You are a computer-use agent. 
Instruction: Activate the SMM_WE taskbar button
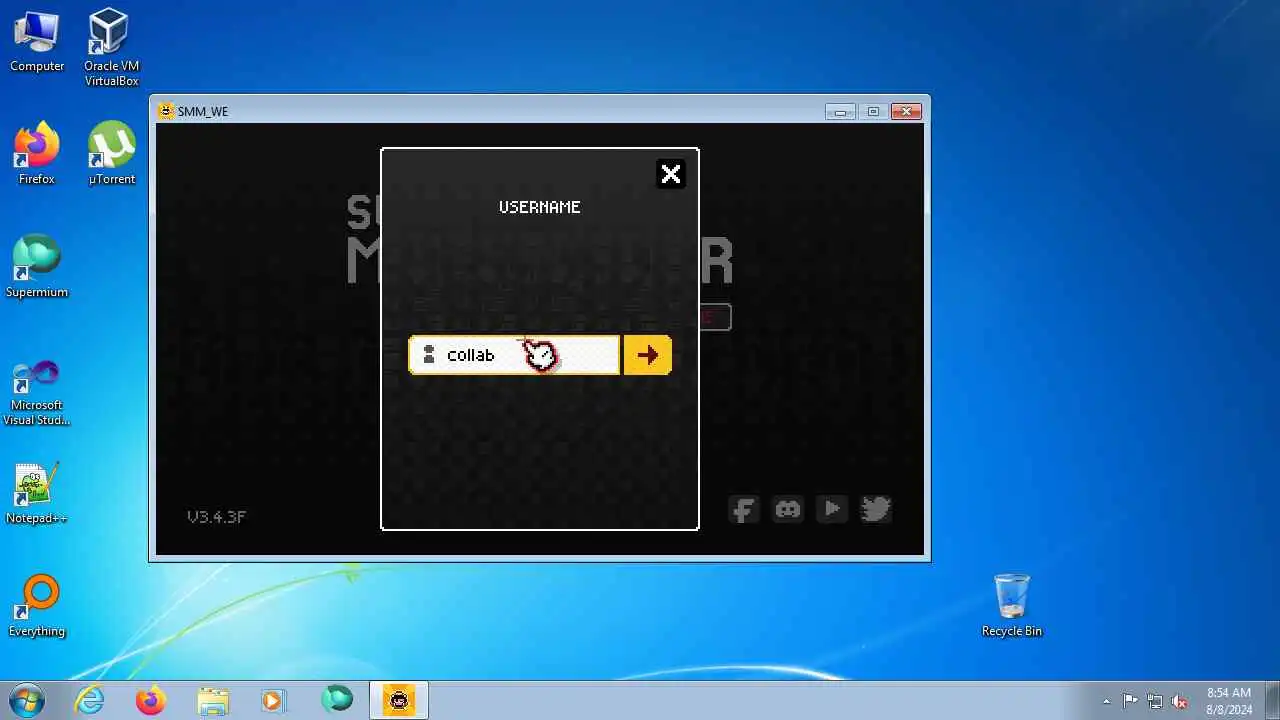click(399, 700)
